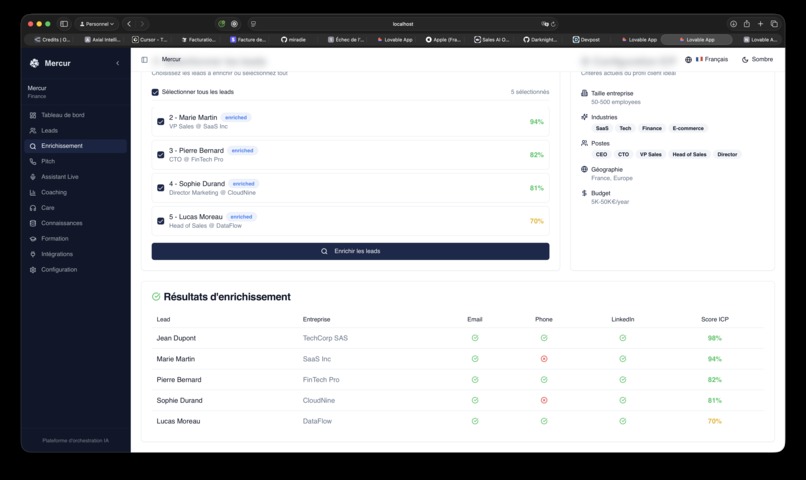Screen dimensions: 806x480
Task: Click Pierre Bernard's LinkedIn check icon
Action: tap(622, 380)
